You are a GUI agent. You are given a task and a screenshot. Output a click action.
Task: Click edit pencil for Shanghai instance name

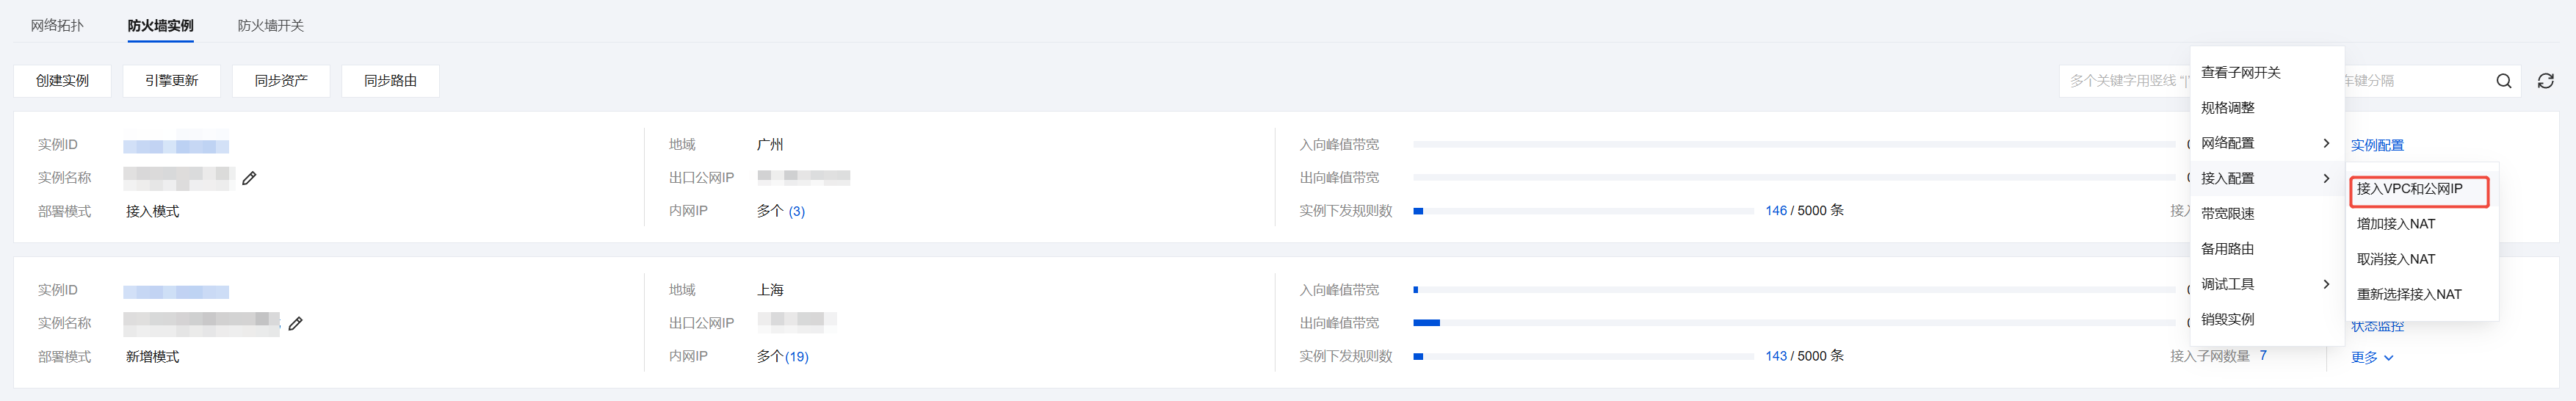pyautogui.click(x=295, y=323)
